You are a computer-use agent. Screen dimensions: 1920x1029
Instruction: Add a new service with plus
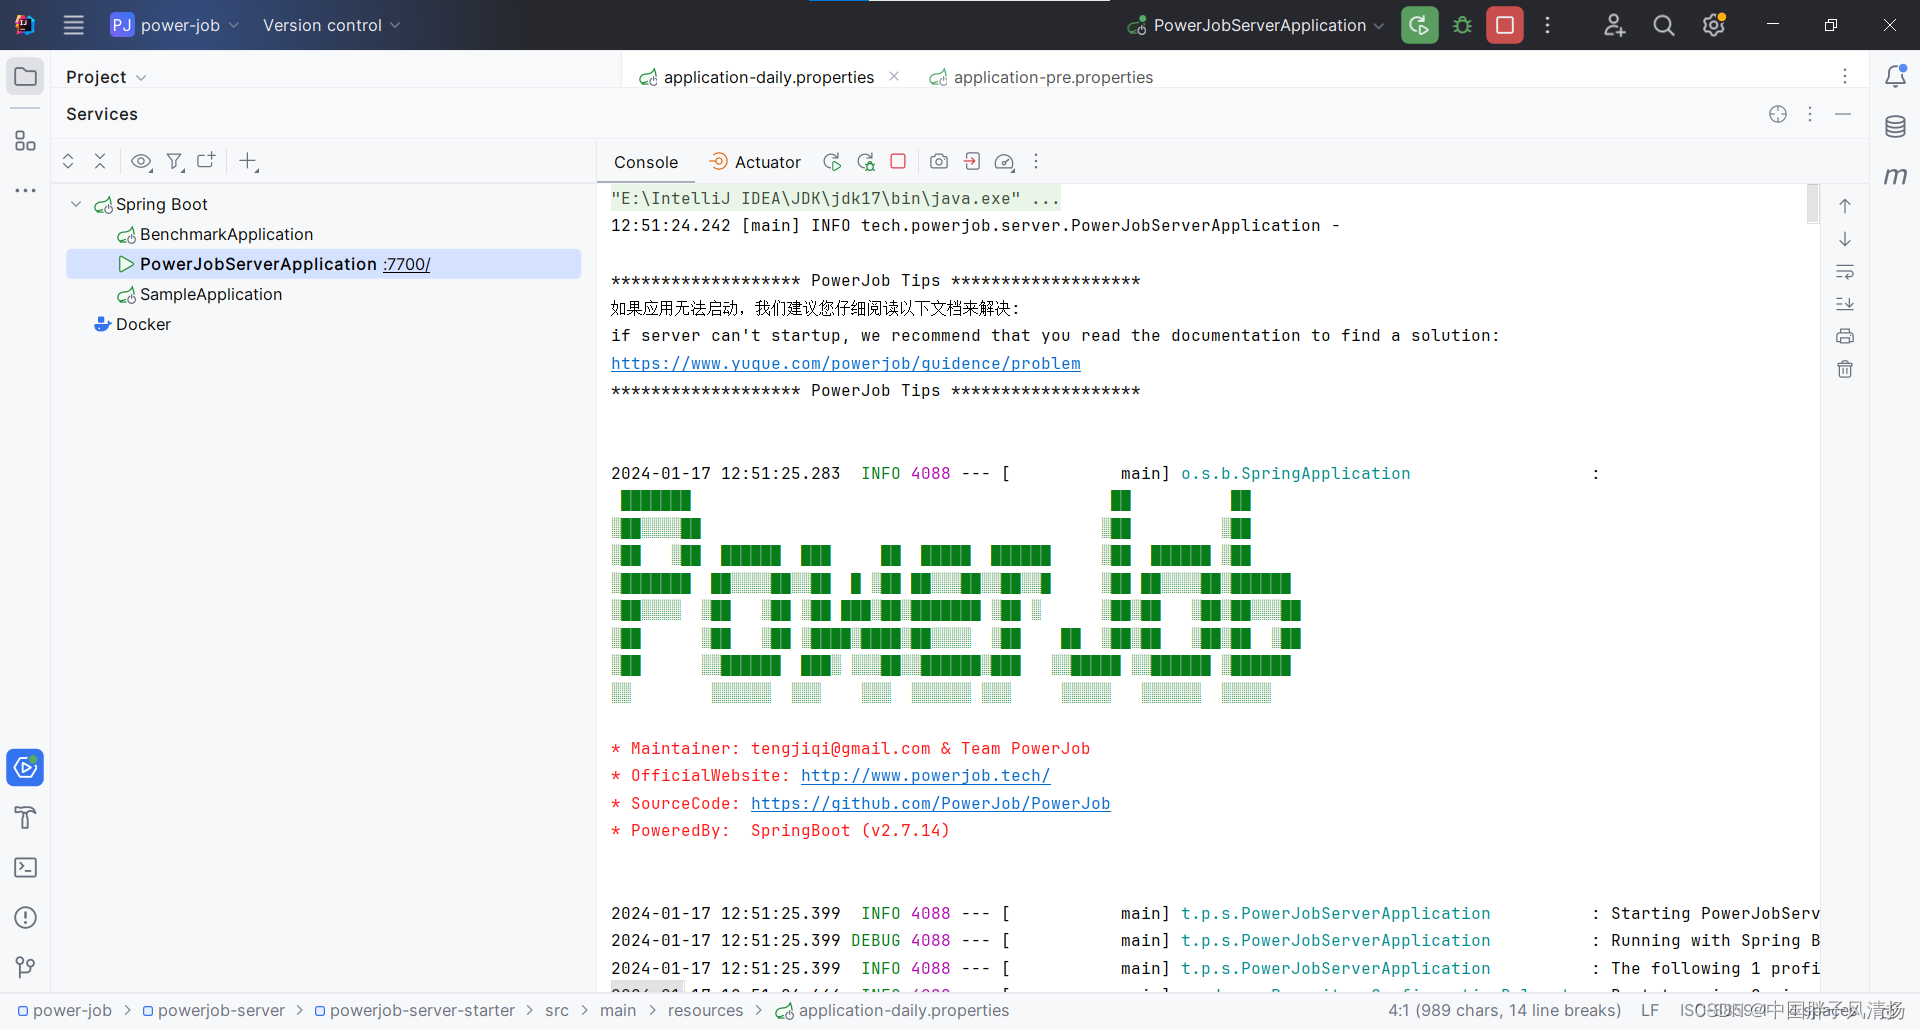(249, 161)
